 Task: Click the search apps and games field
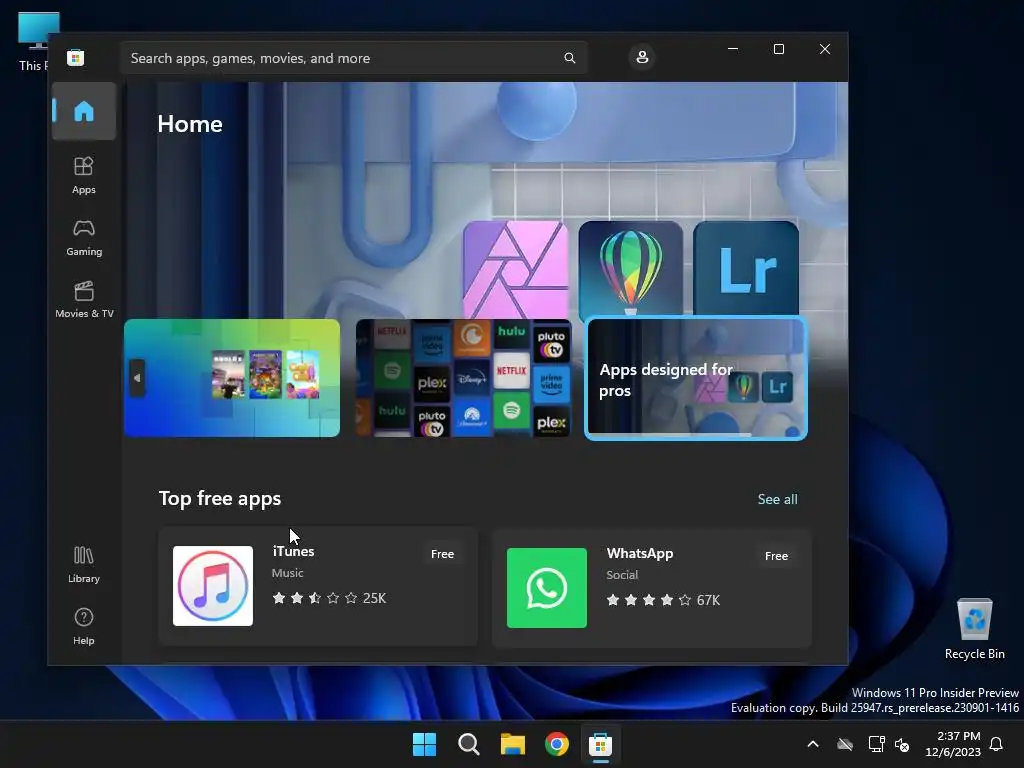[353, 58]
